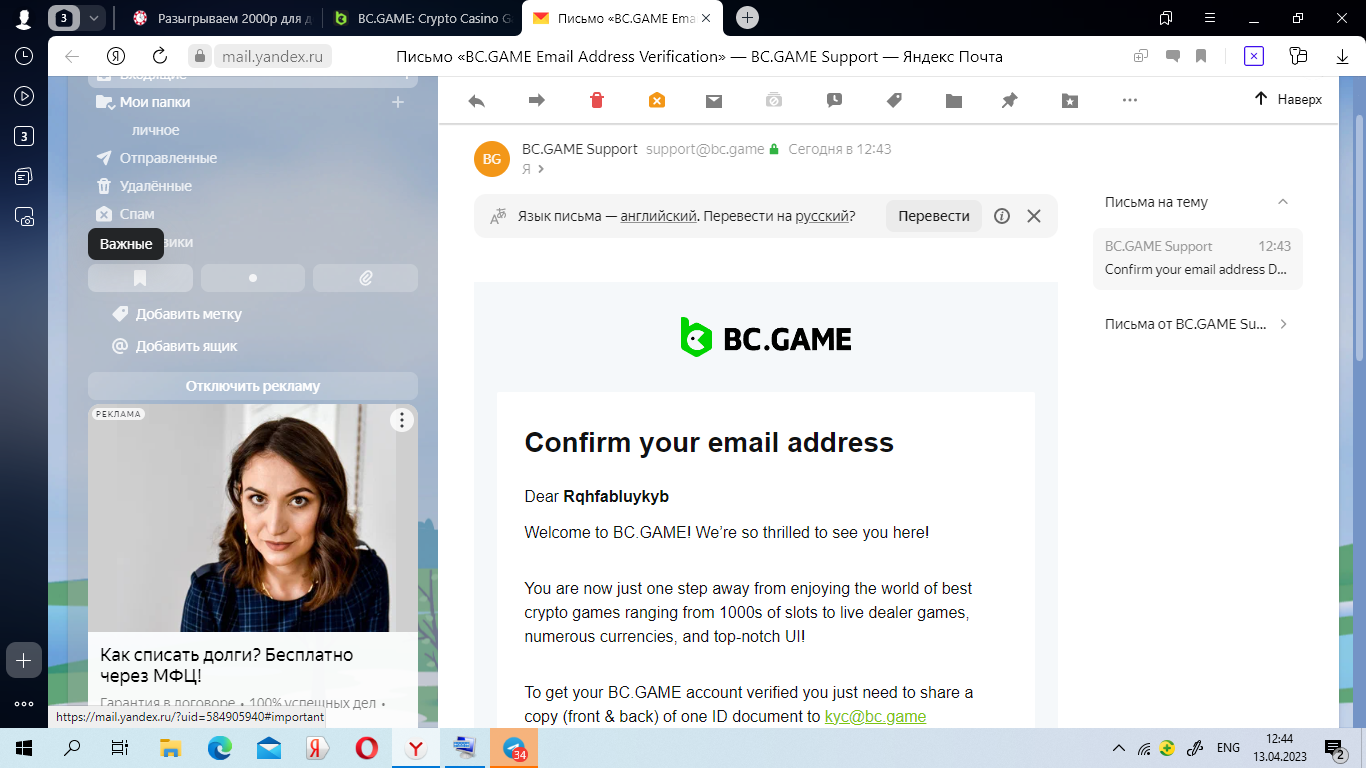
Task: Toggle the Важные bookmark filter
Action: click(140, 278)
